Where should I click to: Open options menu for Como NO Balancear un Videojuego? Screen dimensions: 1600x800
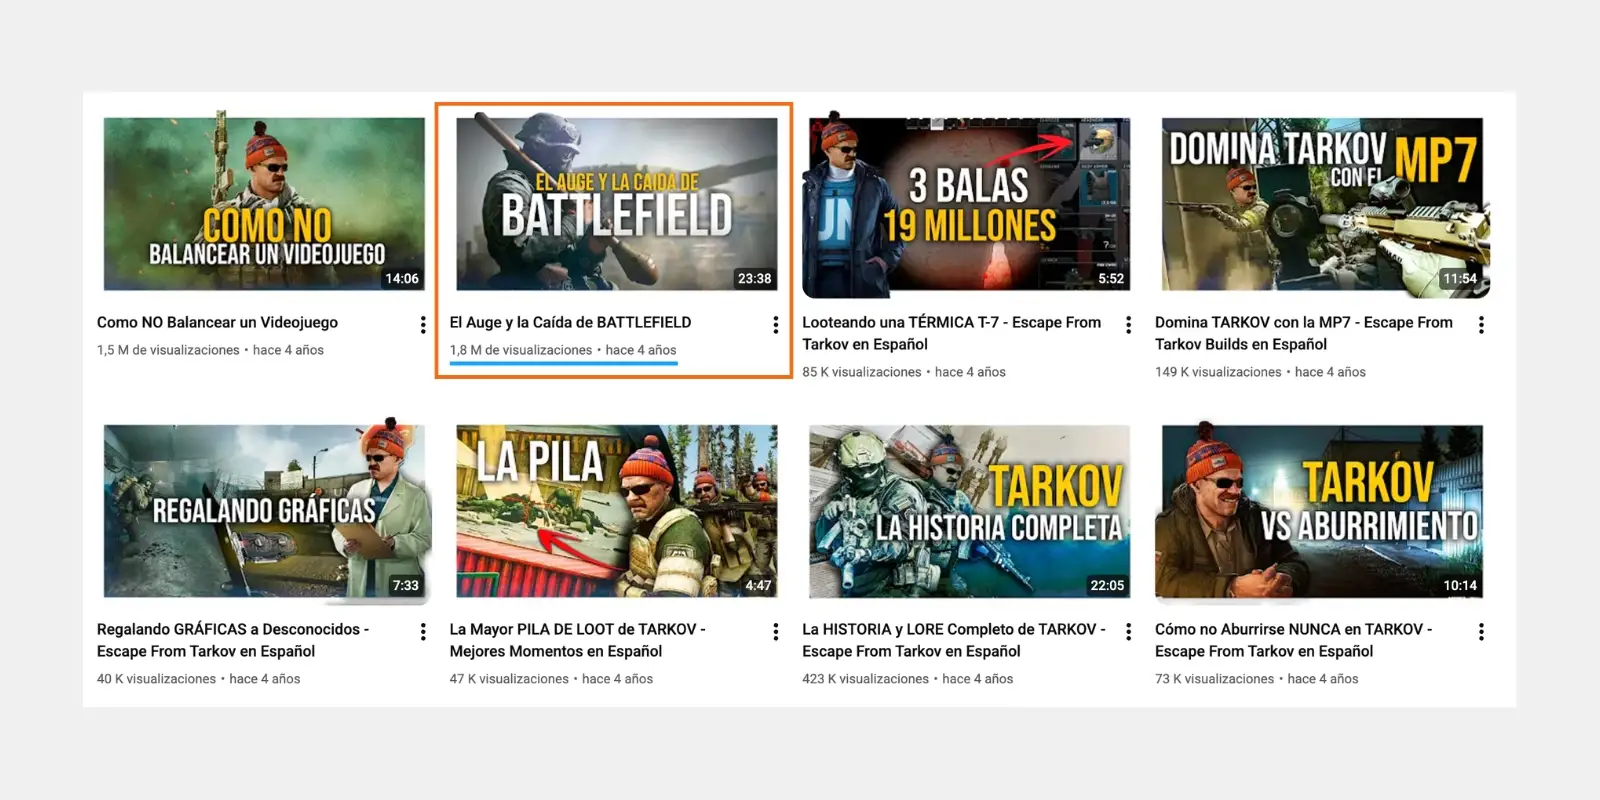[423, 325]
